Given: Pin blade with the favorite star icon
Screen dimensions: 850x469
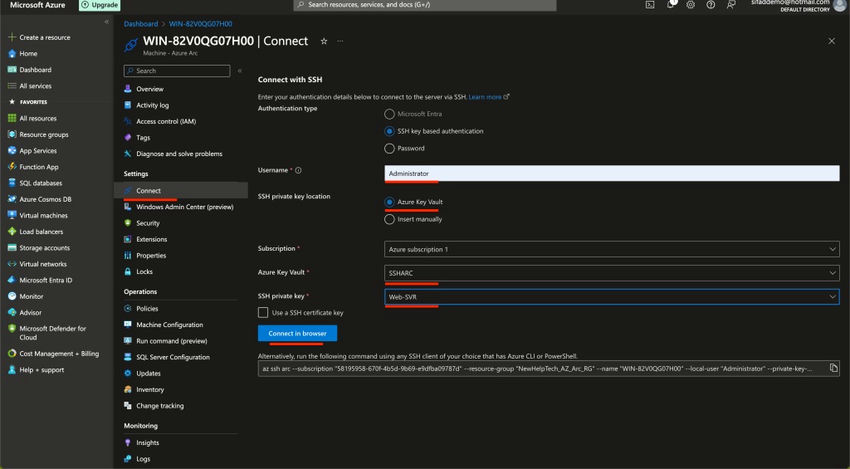Looking at the screenshot, I should [324, 41].
